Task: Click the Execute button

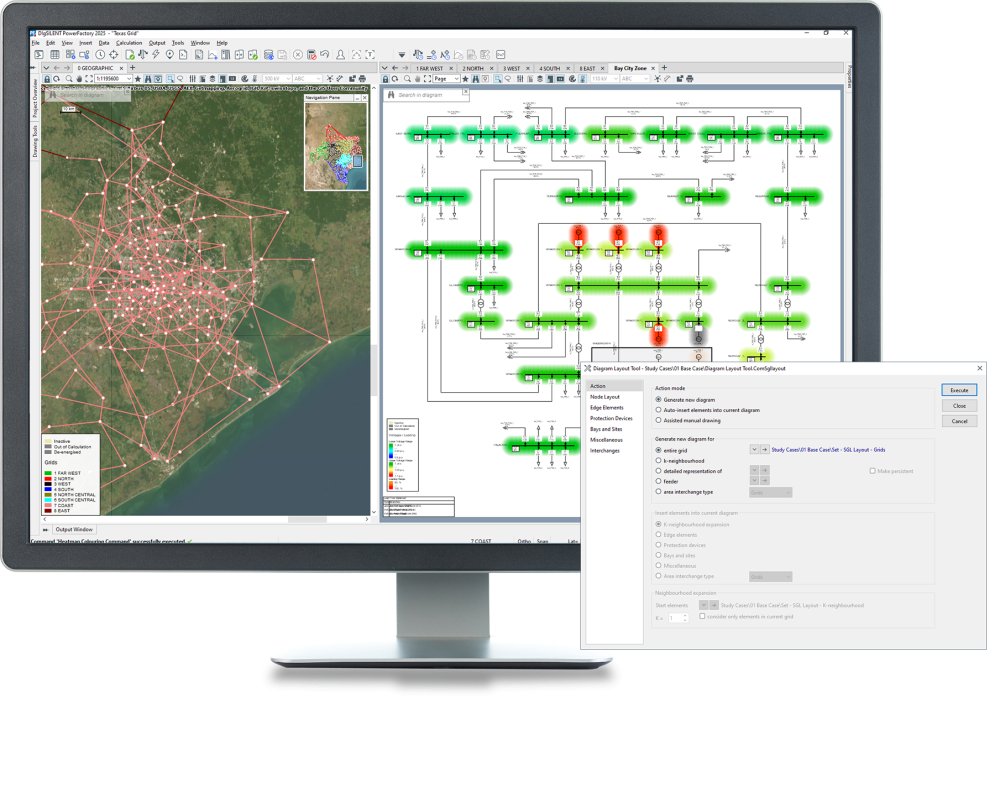Action: (959, 390)
